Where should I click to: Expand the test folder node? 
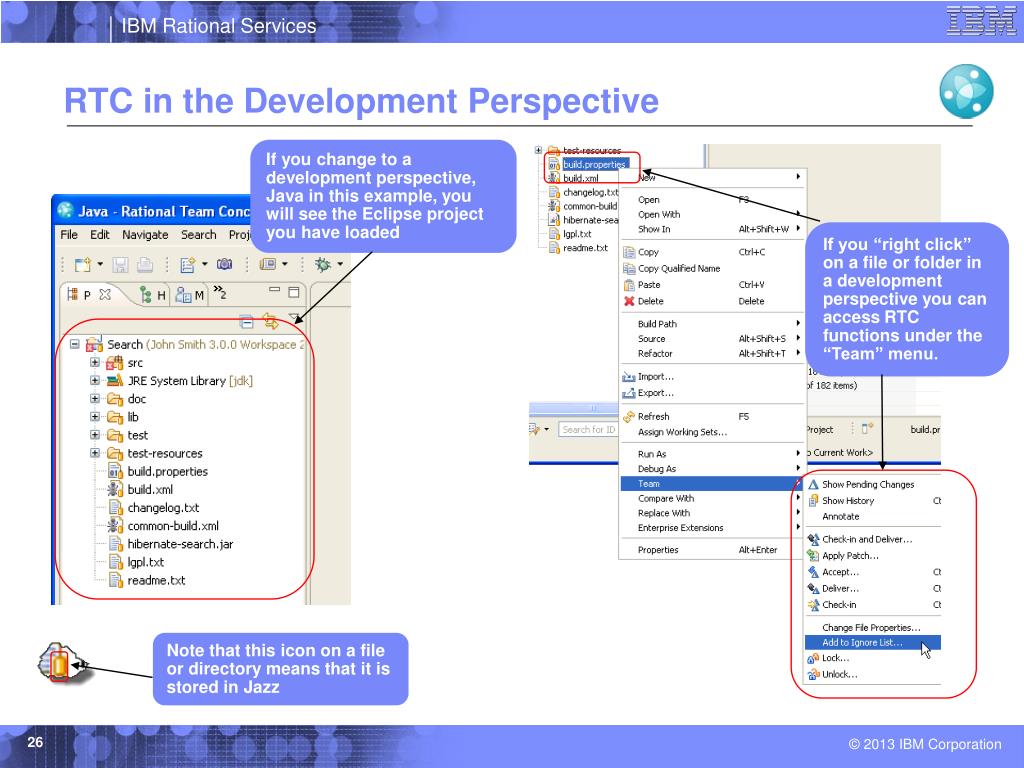tap(95, 434)
